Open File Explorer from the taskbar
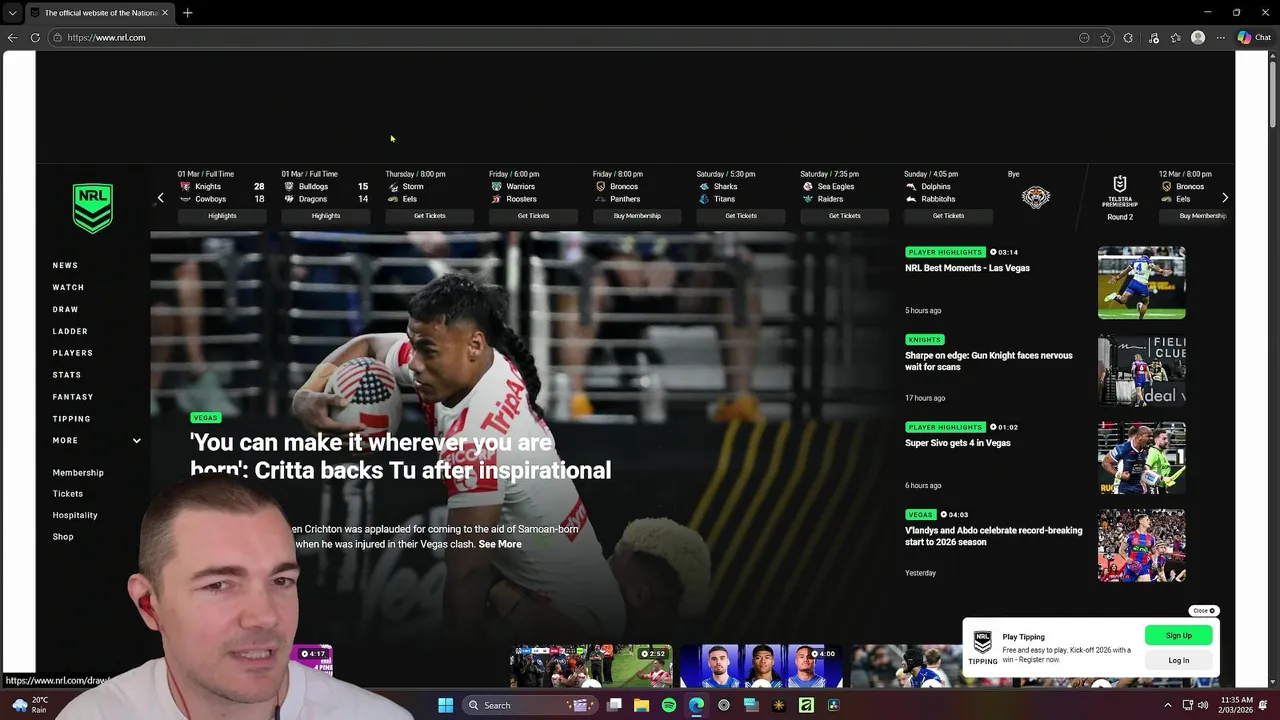This screenshot has height=720, width=1280. click(x=641, y=705)
